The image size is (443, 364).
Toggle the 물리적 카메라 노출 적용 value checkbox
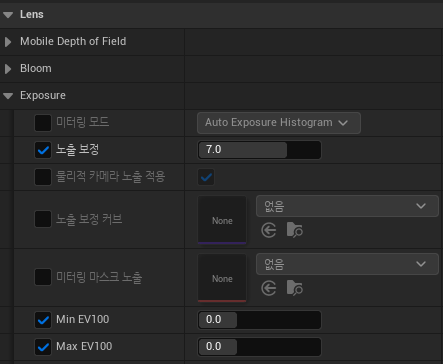[206, 177]
